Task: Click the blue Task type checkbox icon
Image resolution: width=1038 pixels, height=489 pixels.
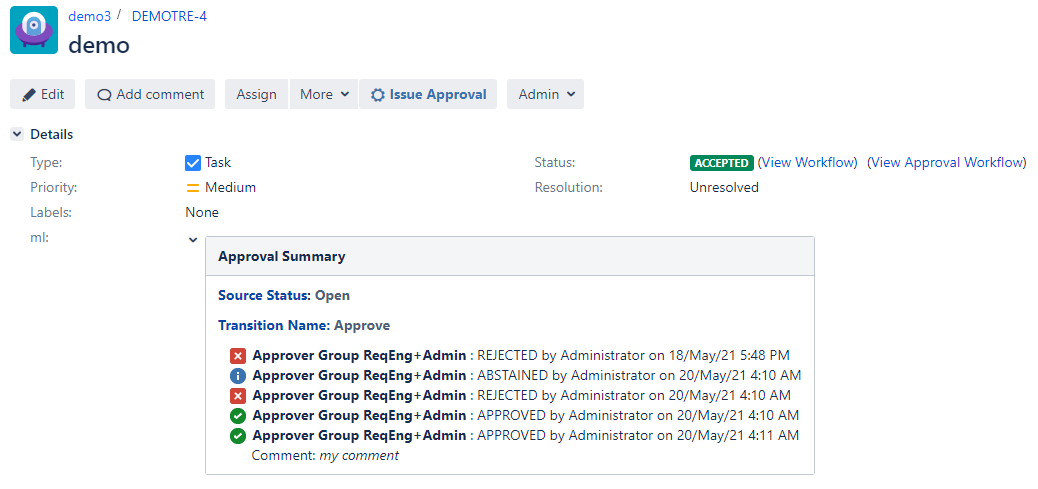Action: tap(193, 163)
